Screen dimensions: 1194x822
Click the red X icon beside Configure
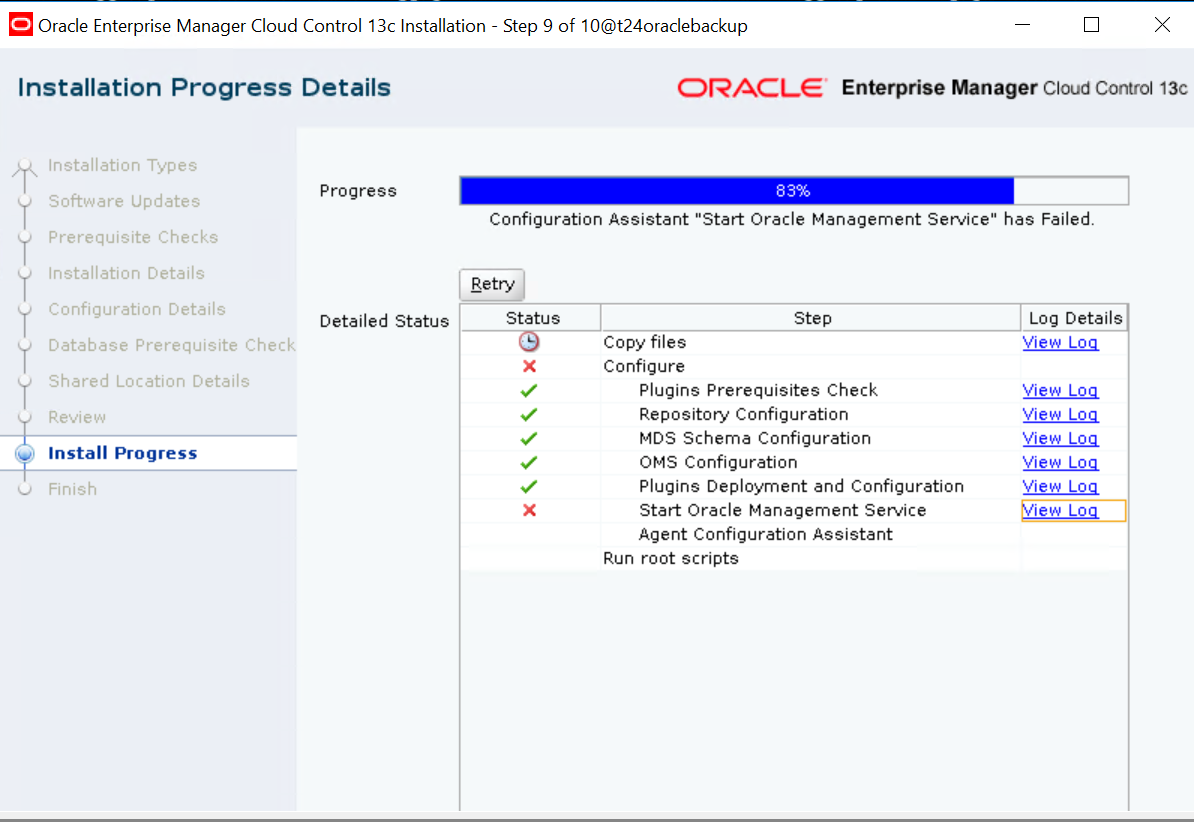tap(530, 366)
